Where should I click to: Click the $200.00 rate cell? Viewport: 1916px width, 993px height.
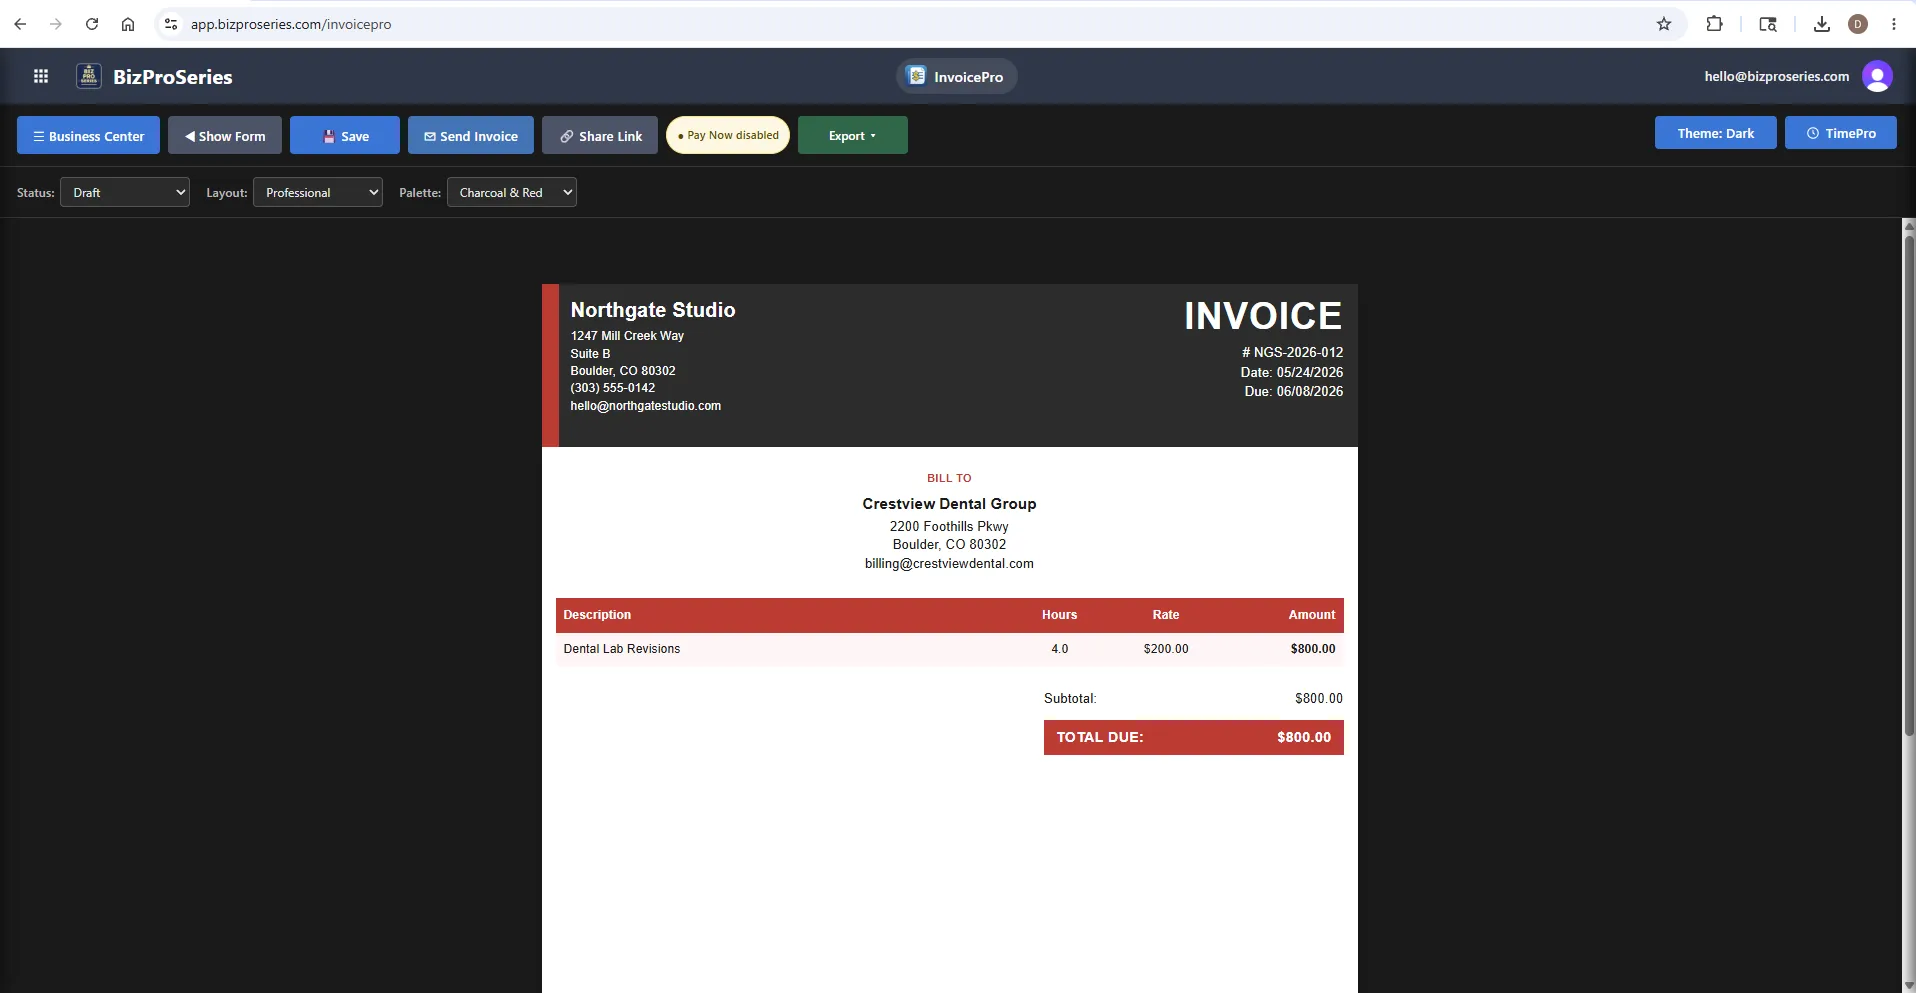click(x=1166, y=649)
